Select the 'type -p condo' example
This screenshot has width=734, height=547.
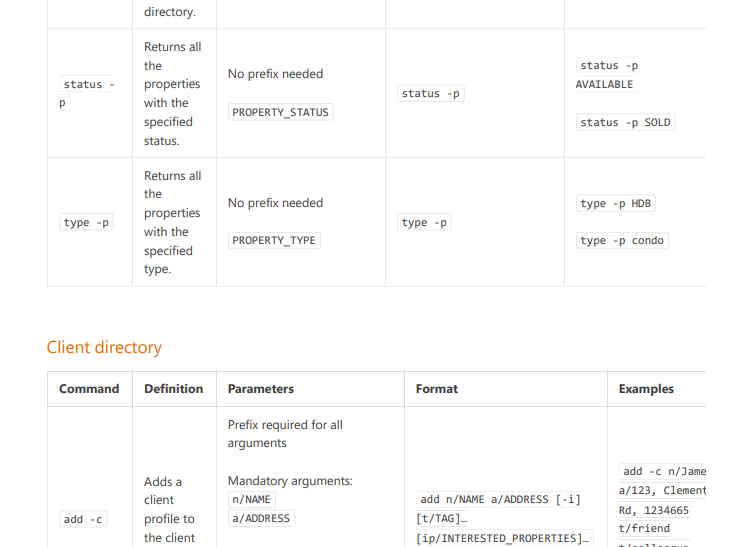pyautogui.click(x=622, y=241)
